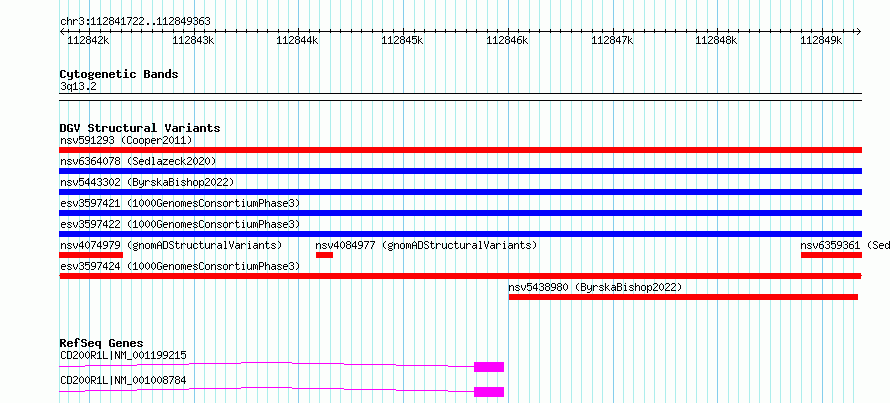Click the esv3597422 blue variant bar
The height and width of the screenshot is (403, 890).
(460, 234)
